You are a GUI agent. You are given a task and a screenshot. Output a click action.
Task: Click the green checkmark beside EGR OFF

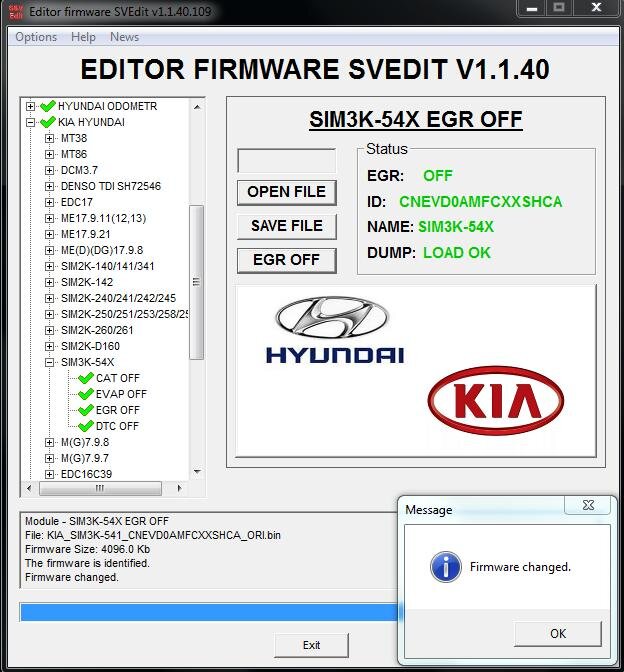(86, 410)
